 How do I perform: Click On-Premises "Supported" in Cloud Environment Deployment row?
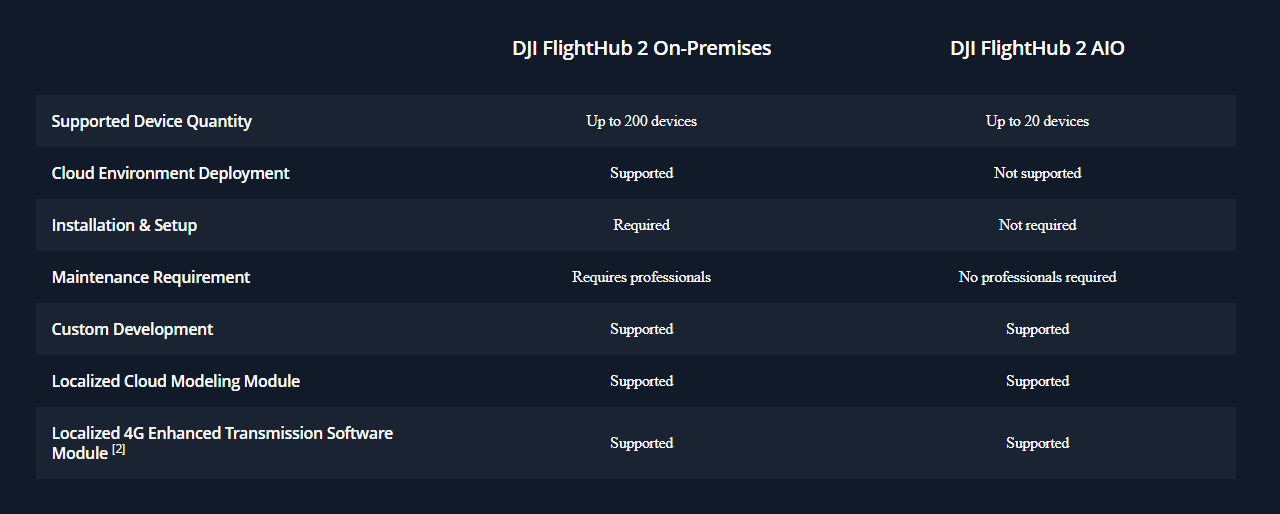coord(641,173)
